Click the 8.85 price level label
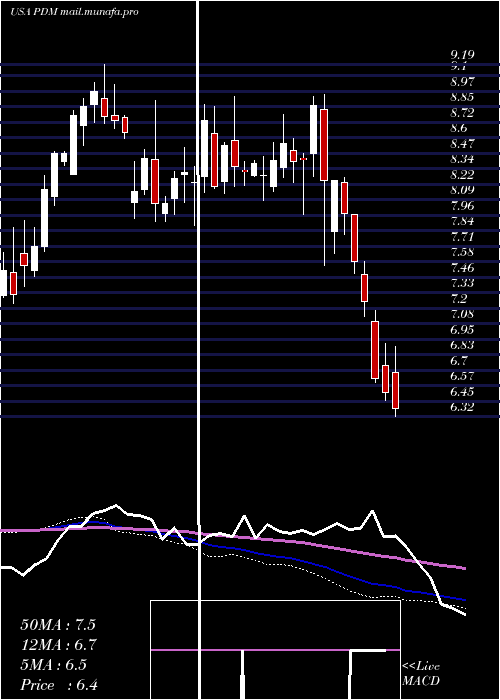This screenshot has height=700, width=500. click(x=462, y=97)
